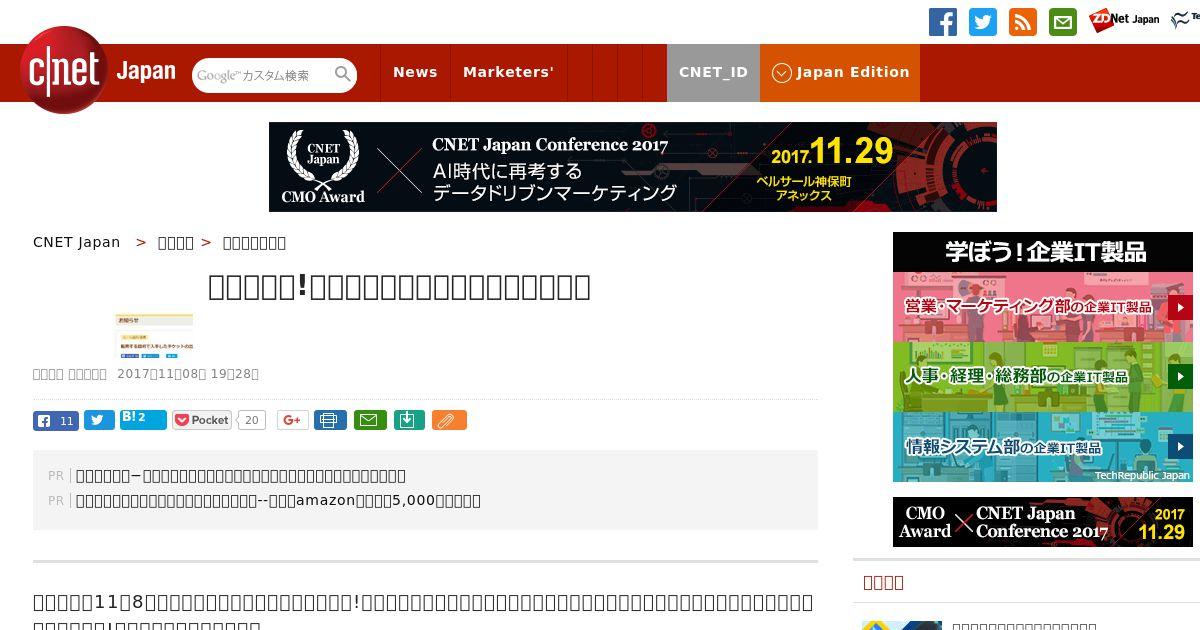Viewport: 1200px width, 630px height.
Task: Open the second breadcrumb link
Action: (176, 242)
